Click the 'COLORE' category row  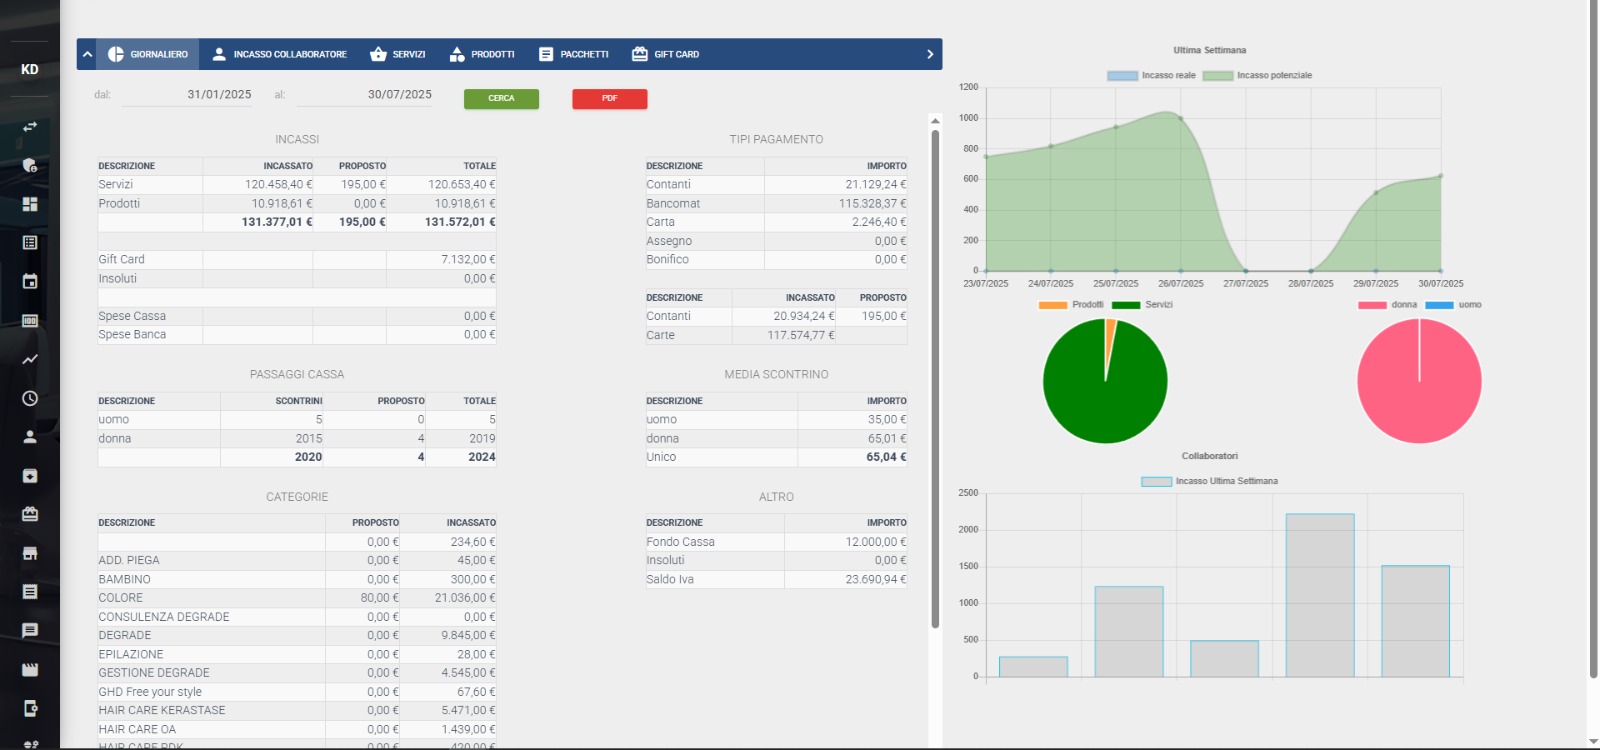click(x=297, y=598)
